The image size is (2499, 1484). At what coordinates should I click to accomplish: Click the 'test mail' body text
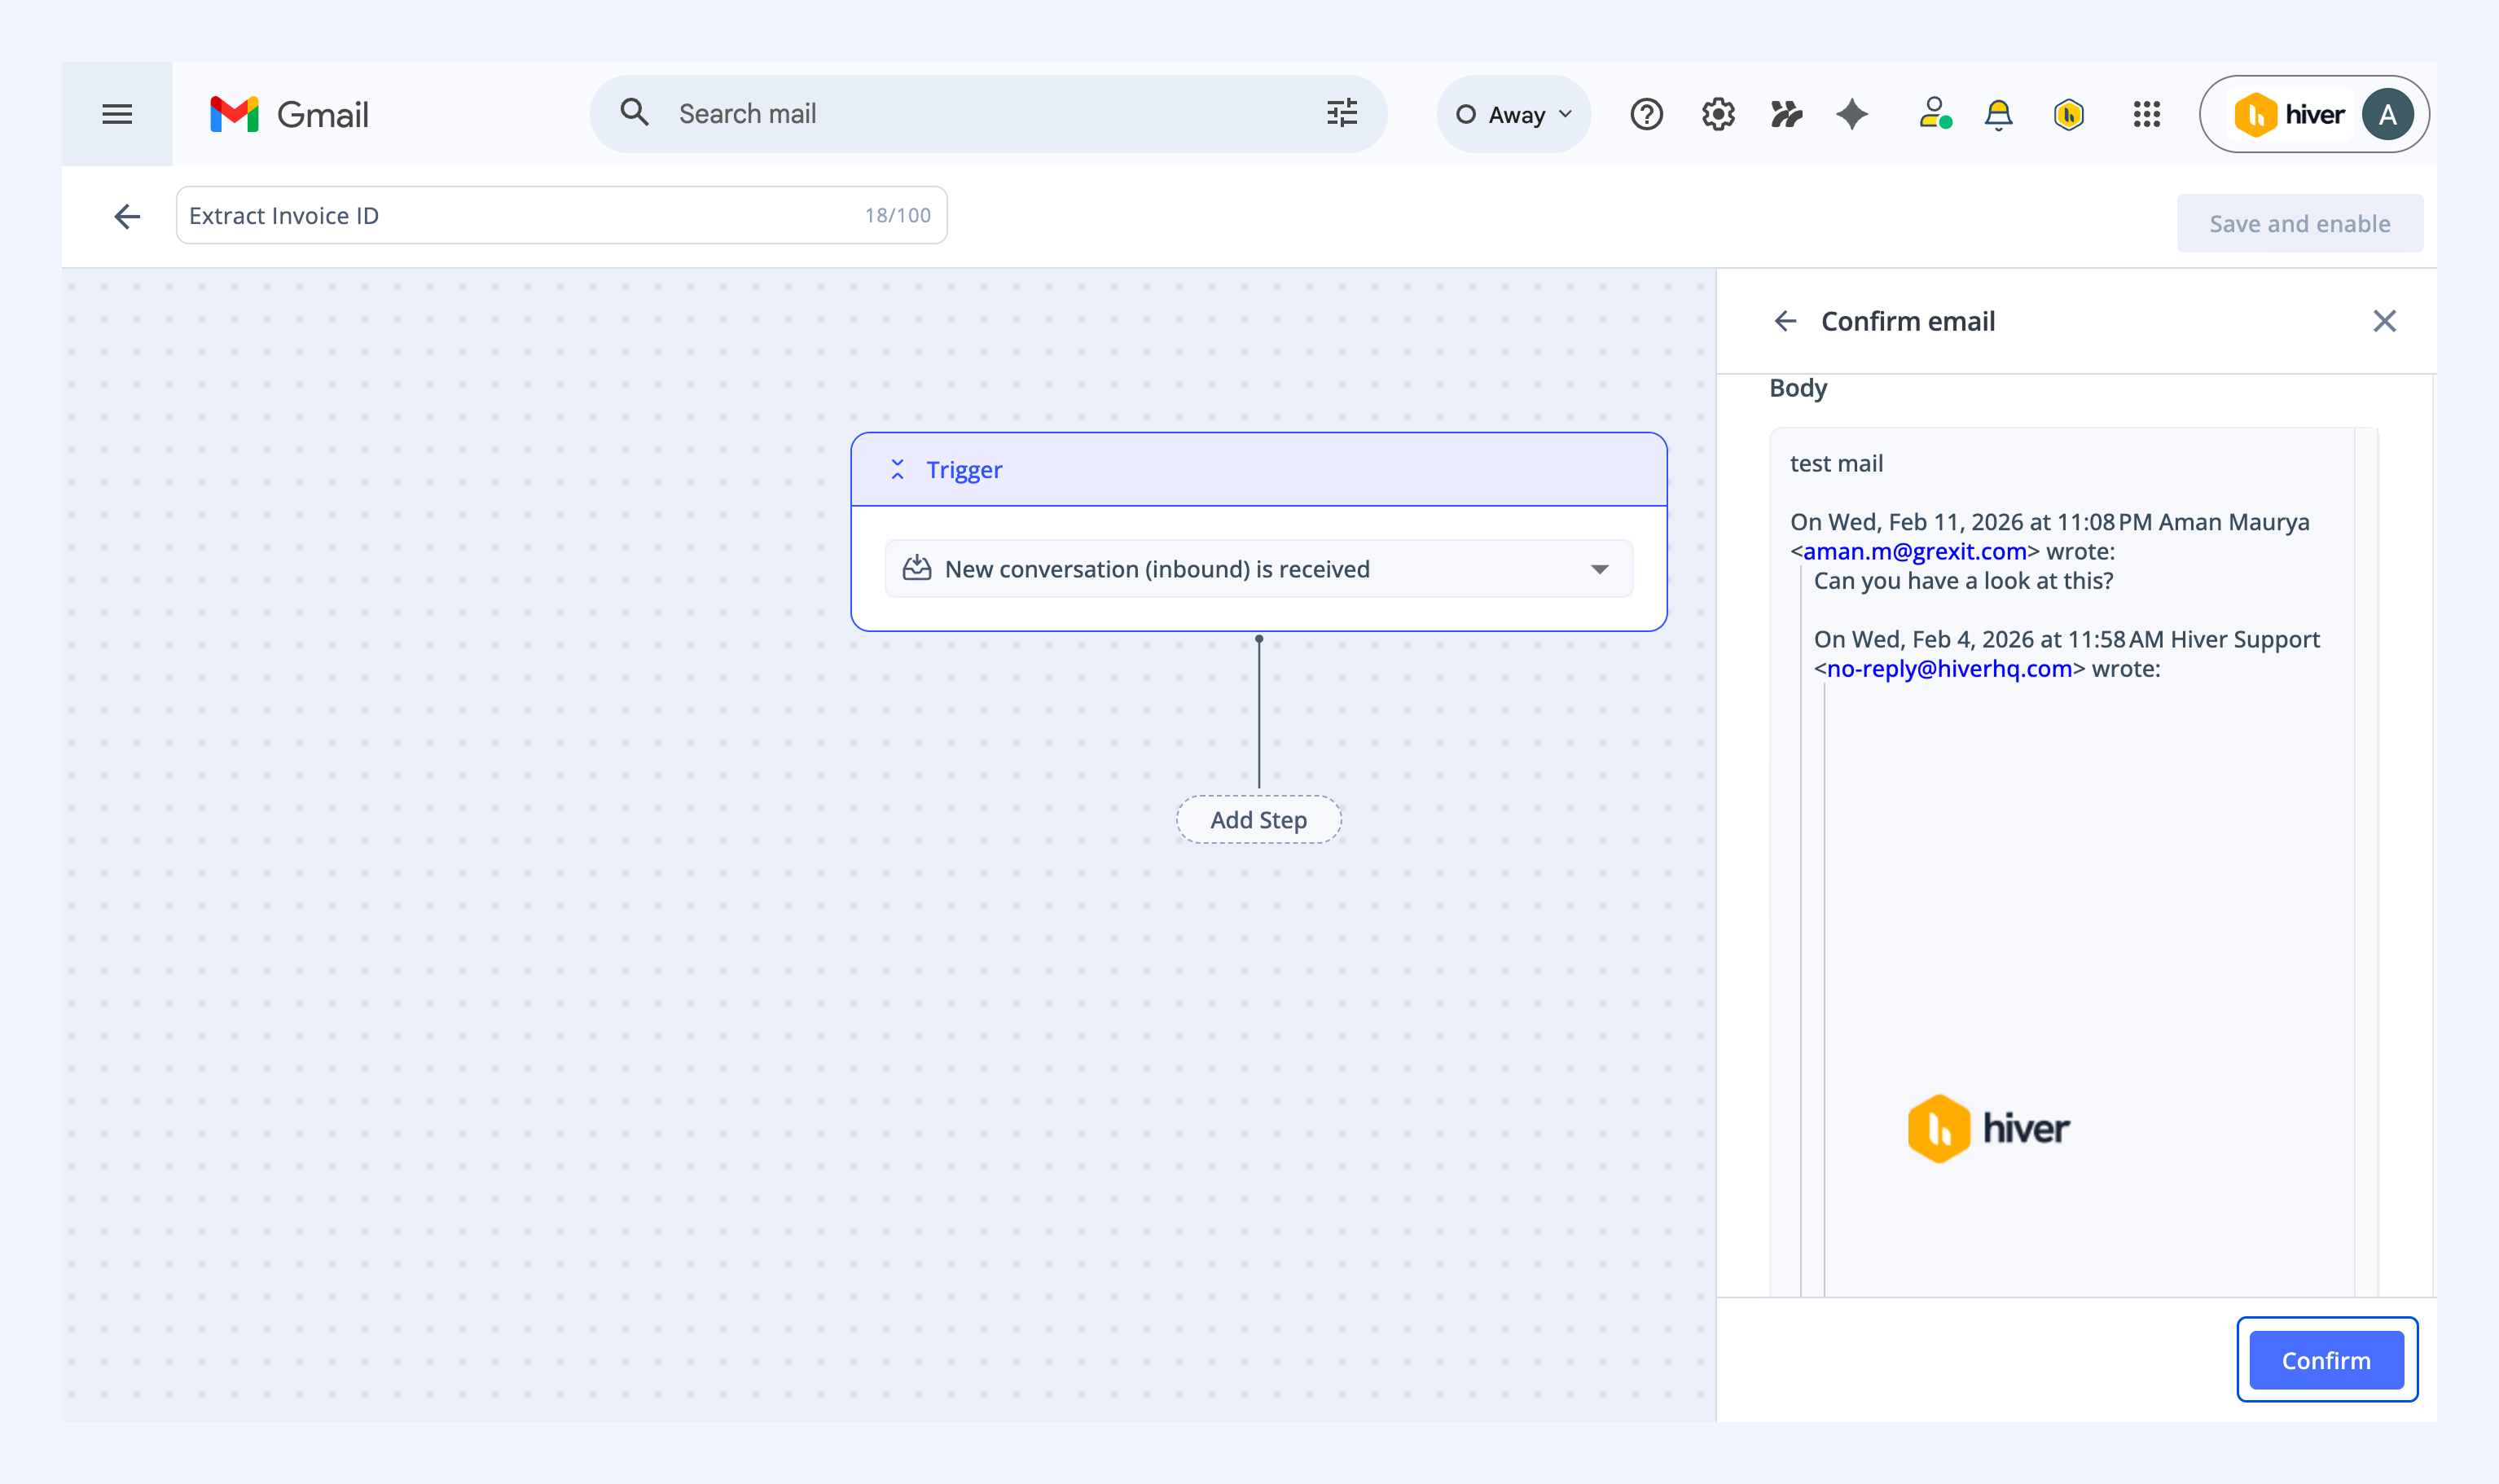click(x=1836, y=463)
